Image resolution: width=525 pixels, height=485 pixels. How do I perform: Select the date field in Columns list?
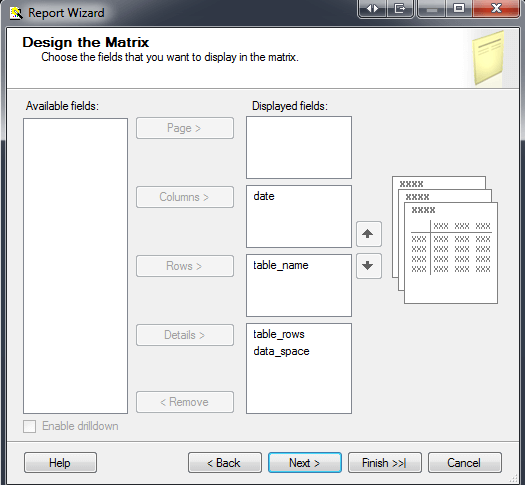[264, 196]
